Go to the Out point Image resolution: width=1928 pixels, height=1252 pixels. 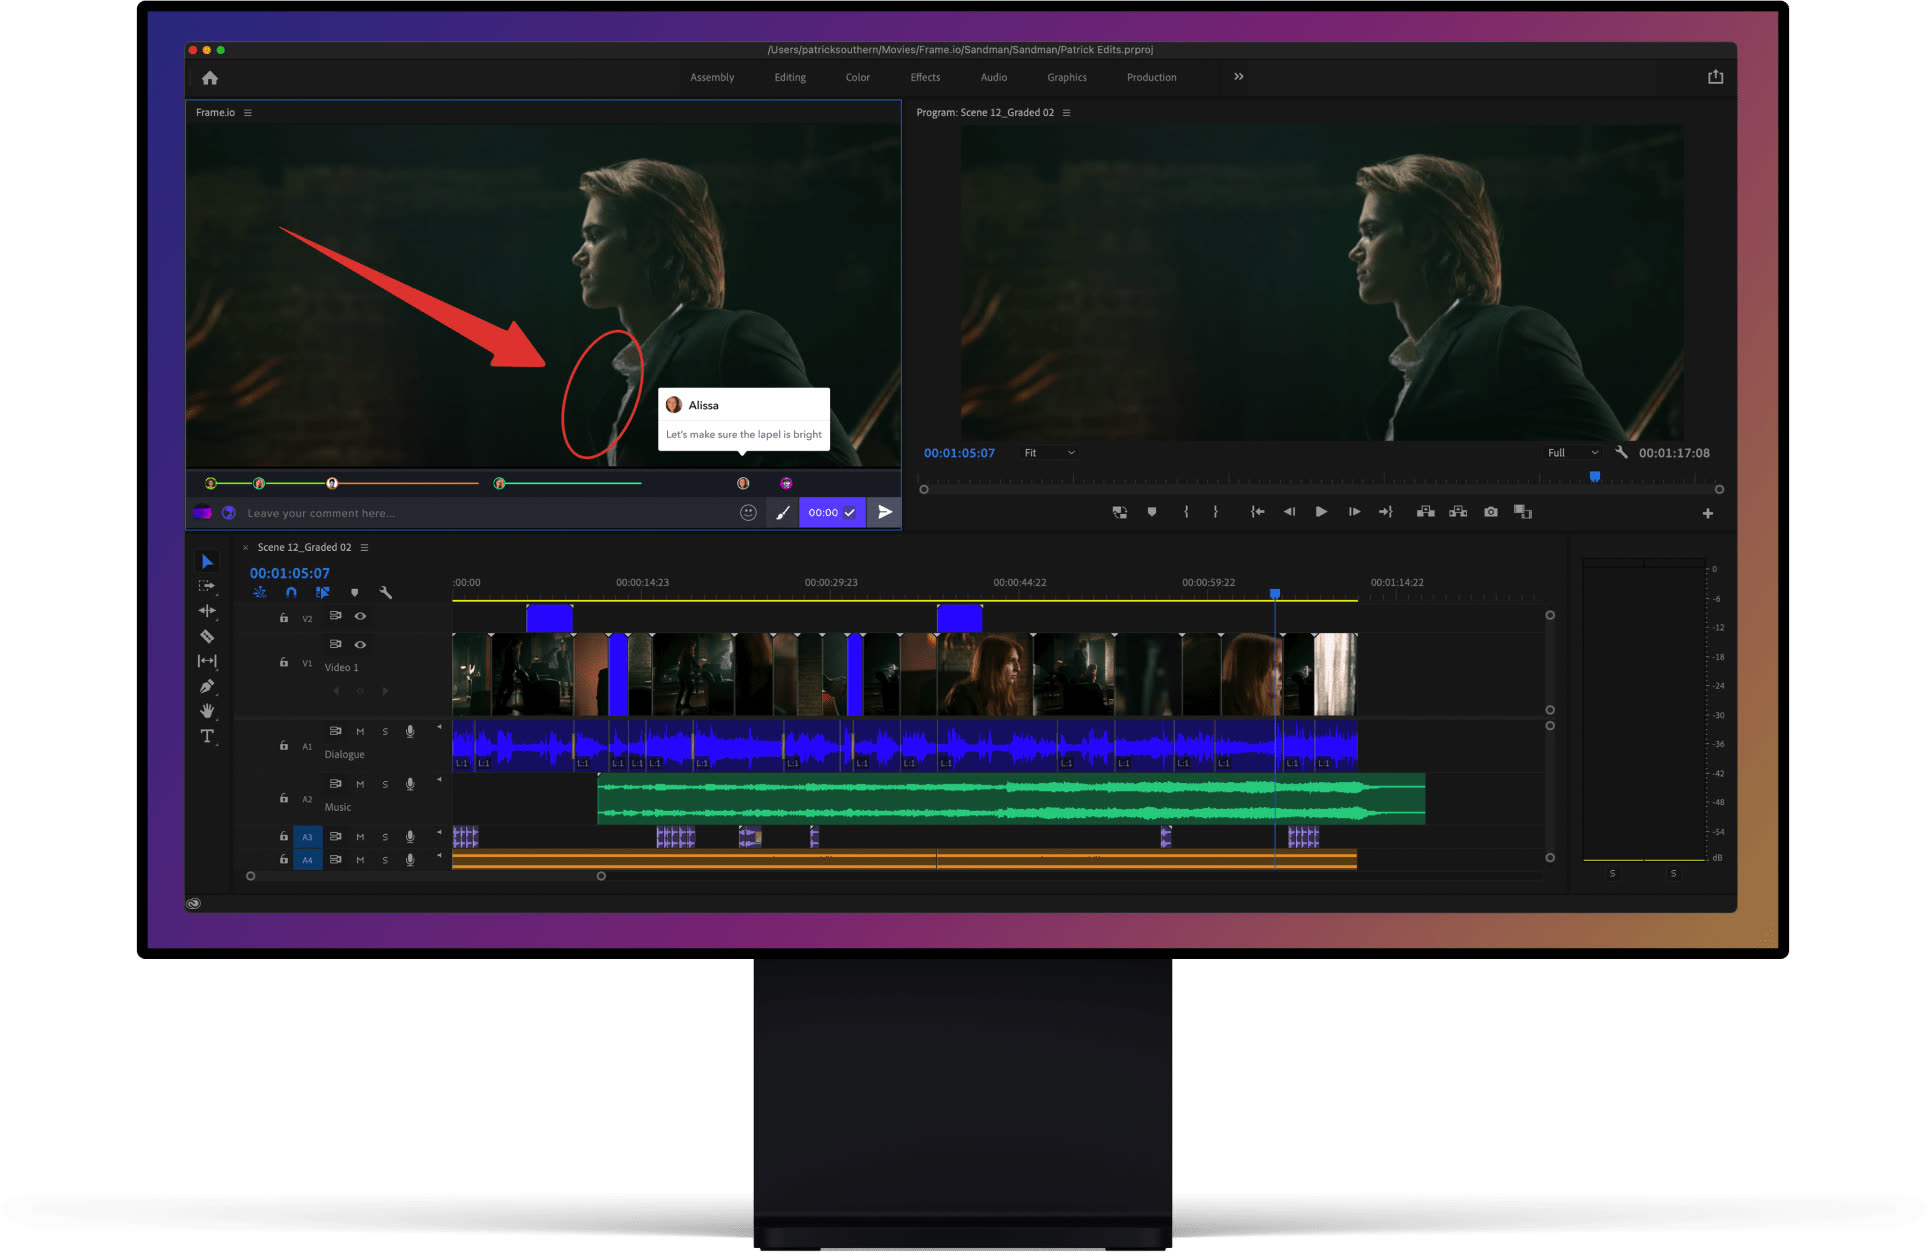pos(1385,512)
